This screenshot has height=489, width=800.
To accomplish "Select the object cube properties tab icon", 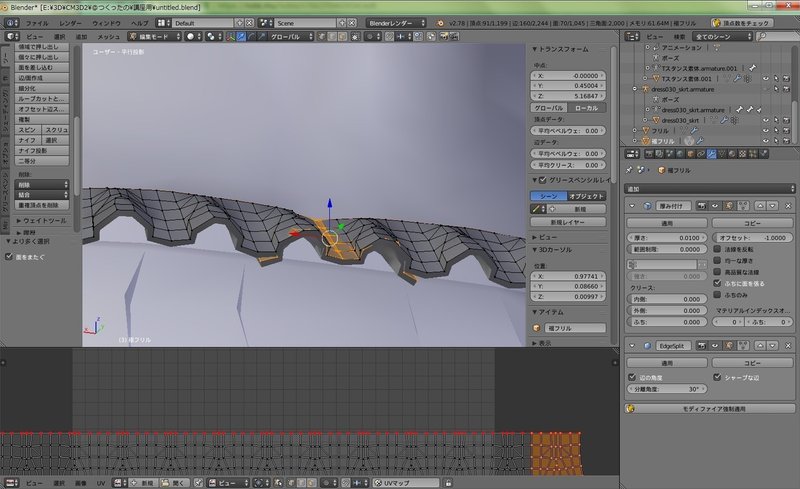I will (690, 154).
